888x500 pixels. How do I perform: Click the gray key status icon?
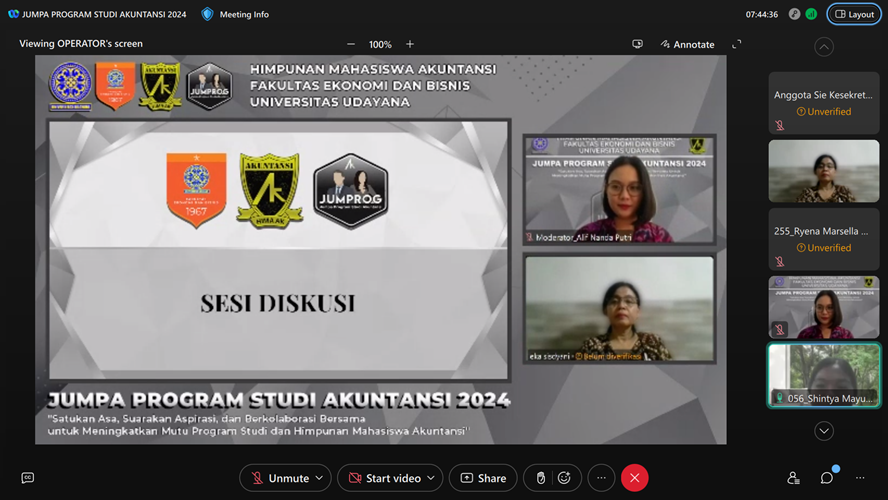794,14
